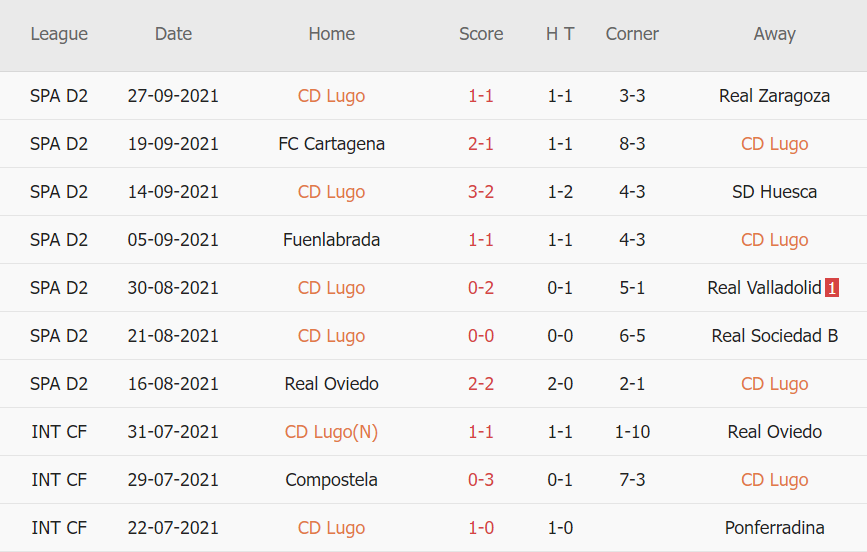Click the 0-2 score of Real Valladolid match
Screen dimensions: 867x552
click(x=481, y=288)
